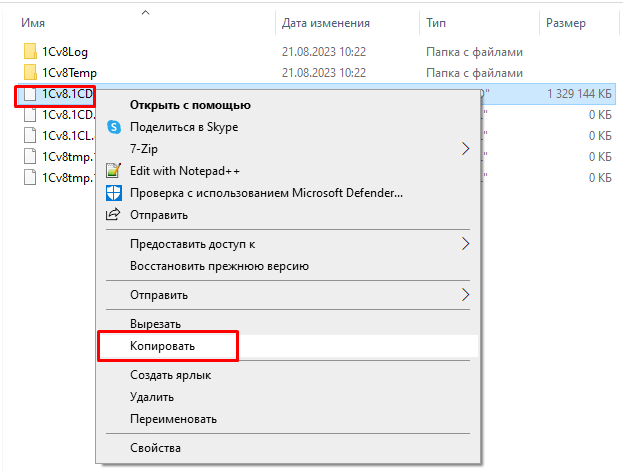Click the Notepad++ icon in context menu
The image size is (623, 473).
pyautogui.click(x=113, y=171)
